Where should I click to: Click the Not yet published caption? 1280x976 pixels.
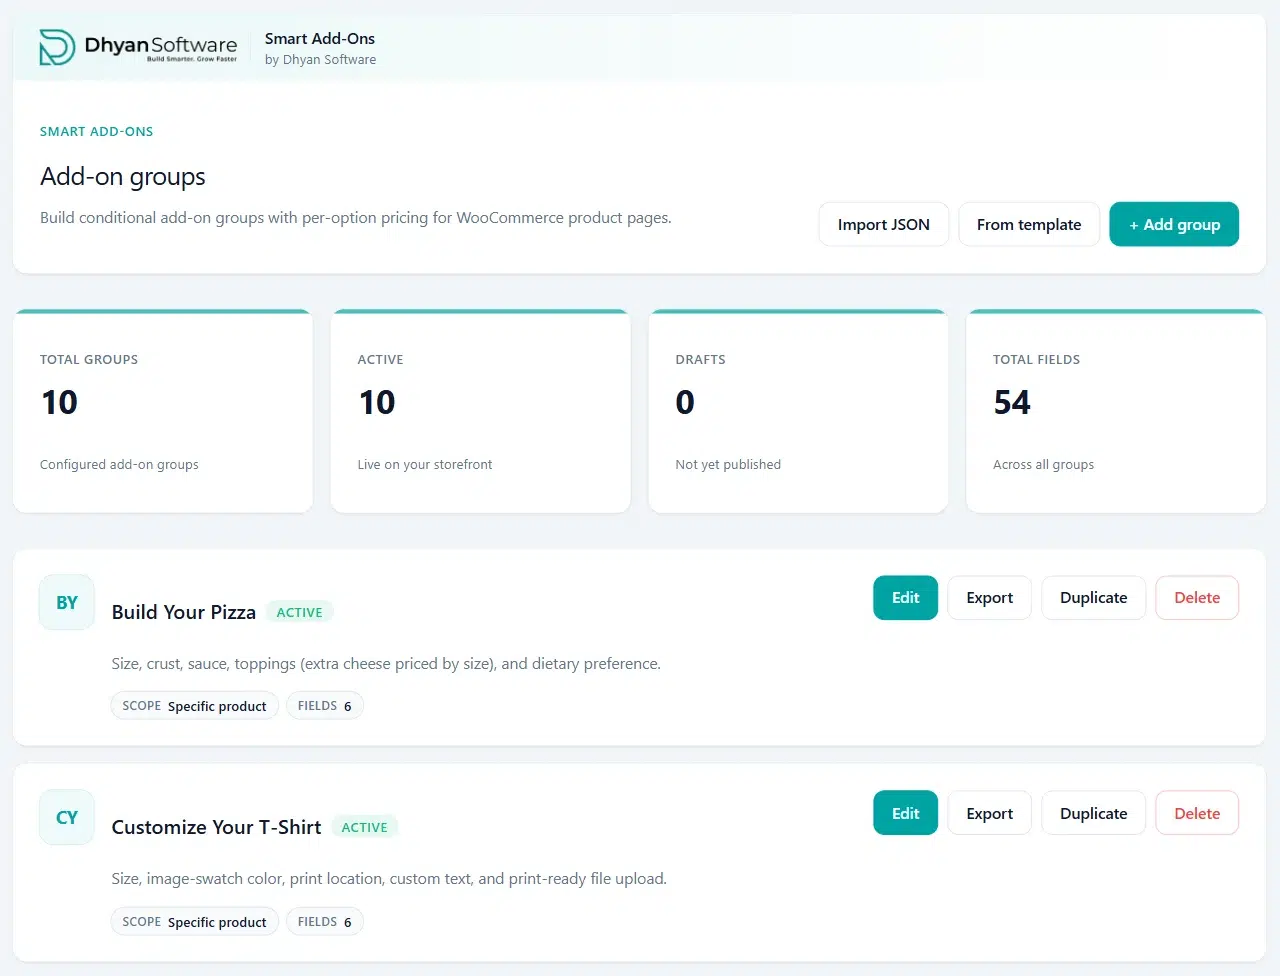[728, 464]
